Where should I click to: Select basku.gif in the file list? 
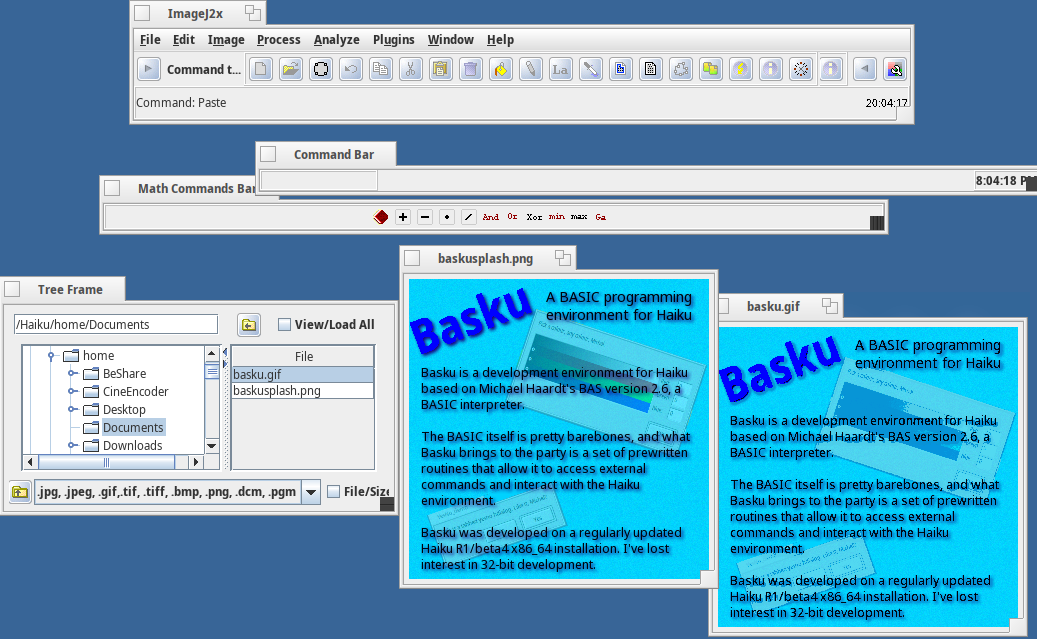pyautogui.click(x=302, y=374)
